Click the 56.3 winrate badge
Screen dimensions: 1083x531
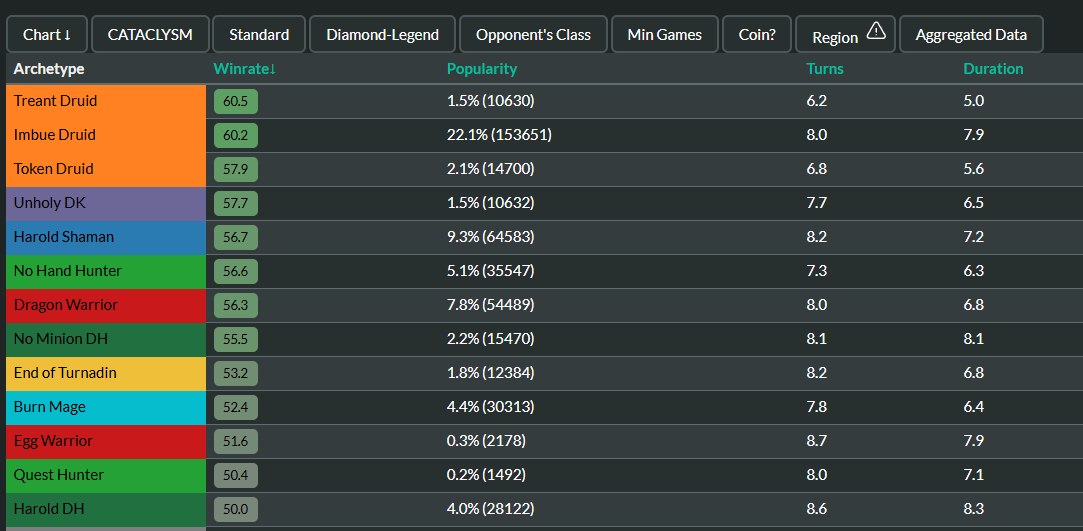[236, 305]
